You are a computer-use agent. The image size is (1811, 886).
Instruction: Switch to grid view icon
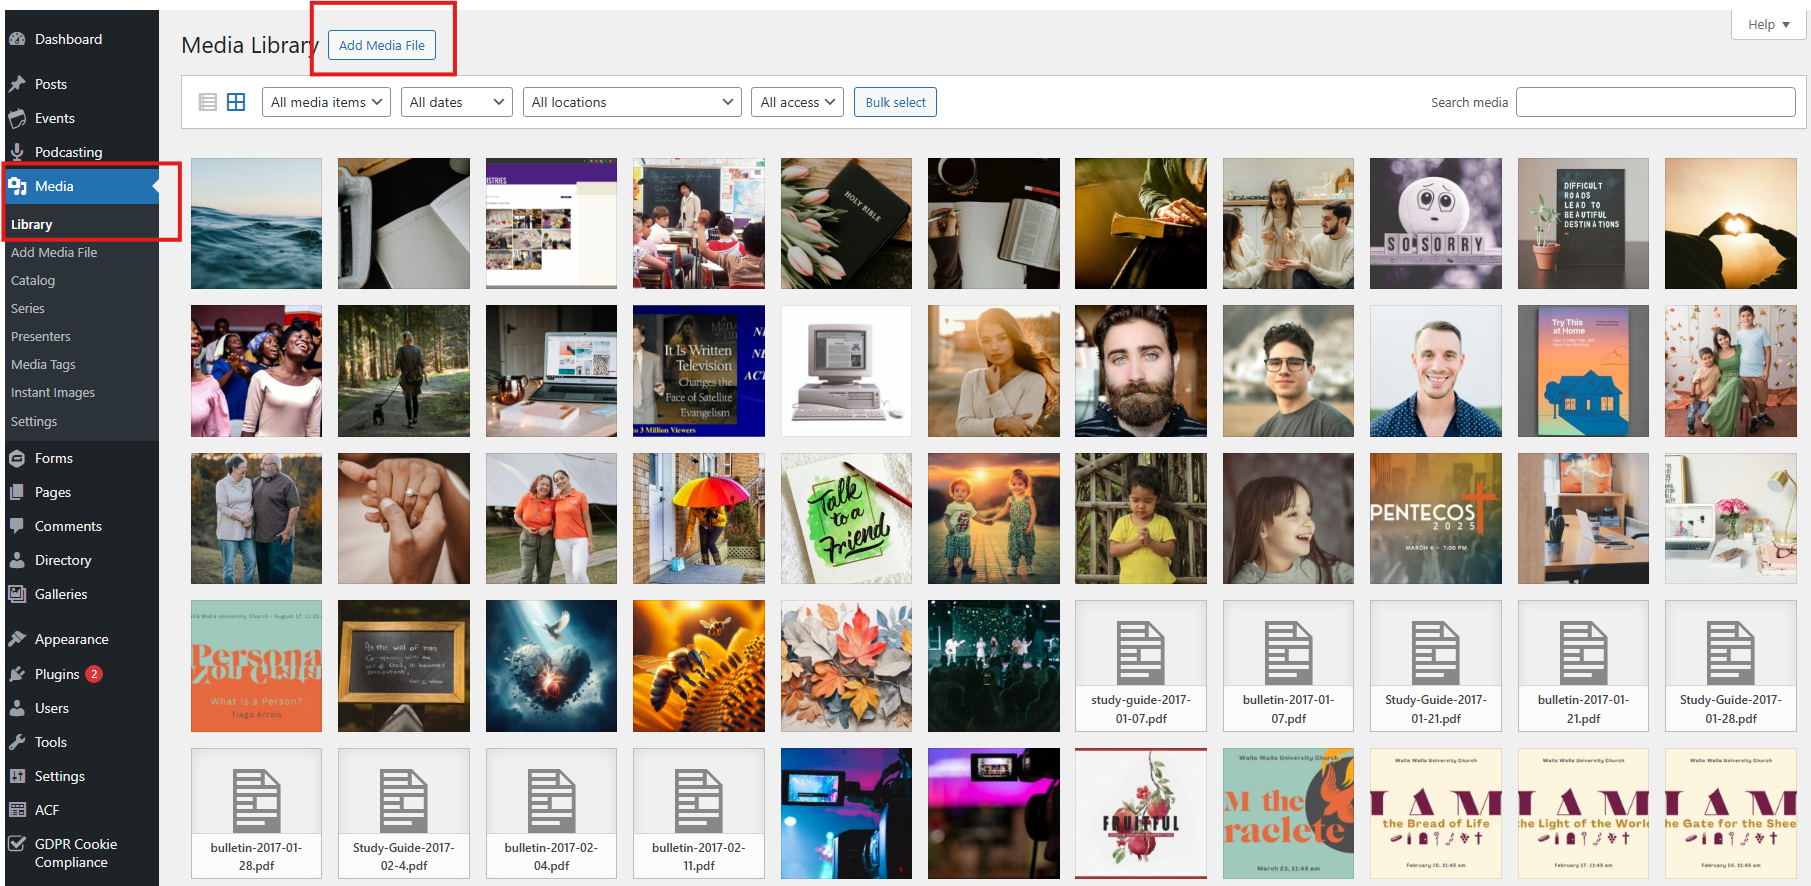[236, 102]
